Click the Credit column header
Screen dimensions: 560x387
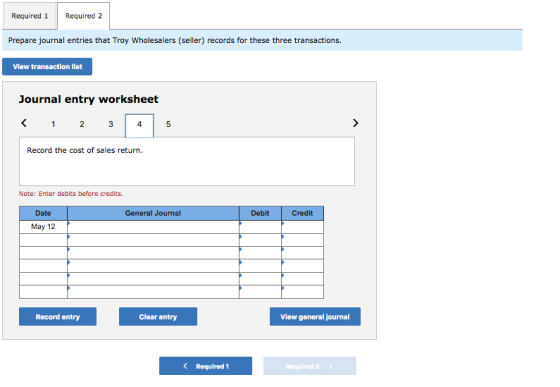[x=302, y=213]
